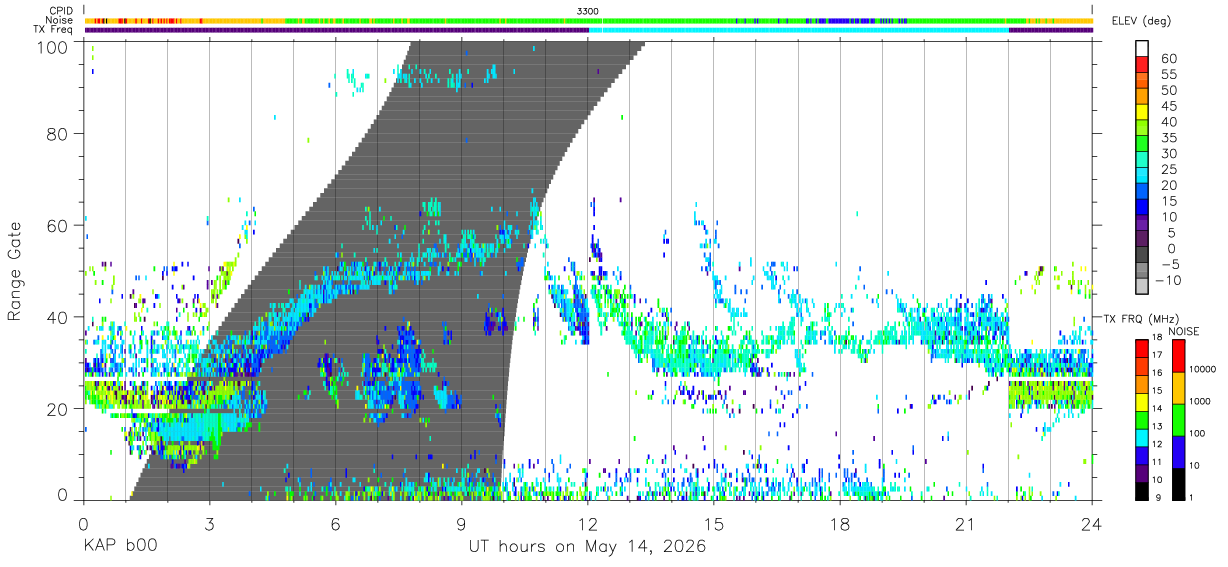Viewport: 1228px width, 567px height.
Task: Click the red top segment of TX frequency legend
Action: point(1141,347)
